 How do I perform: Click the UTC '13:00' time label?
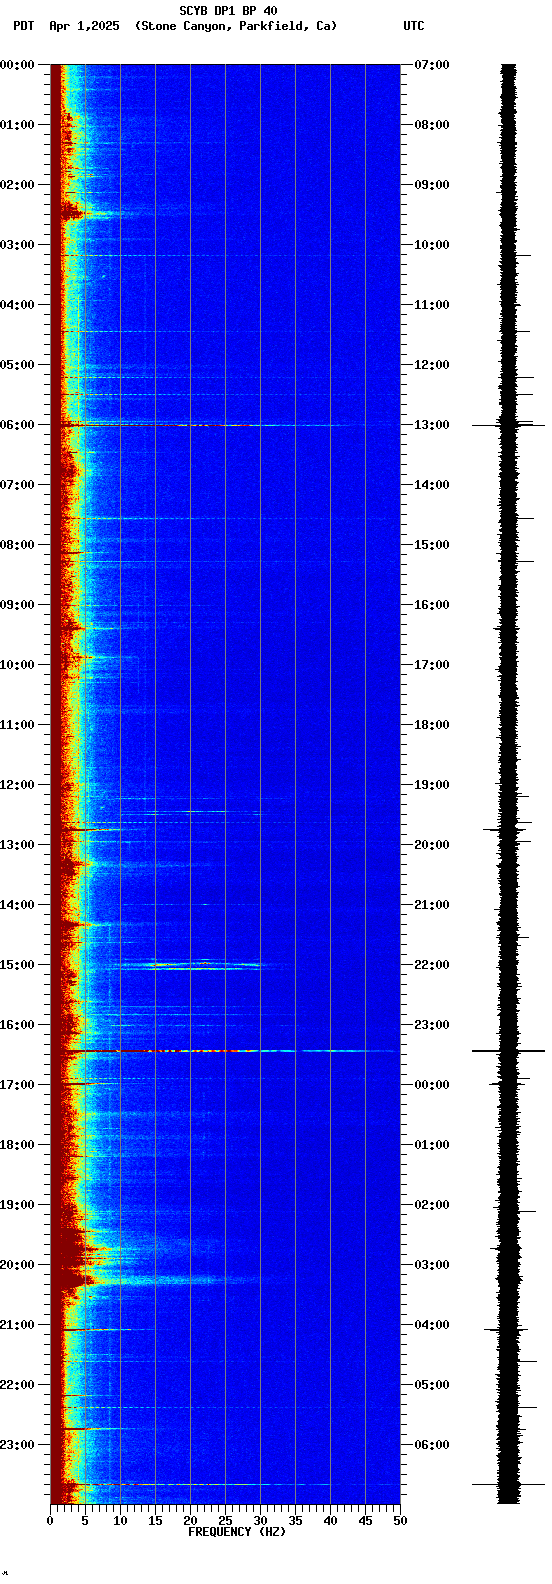(432, 425)
